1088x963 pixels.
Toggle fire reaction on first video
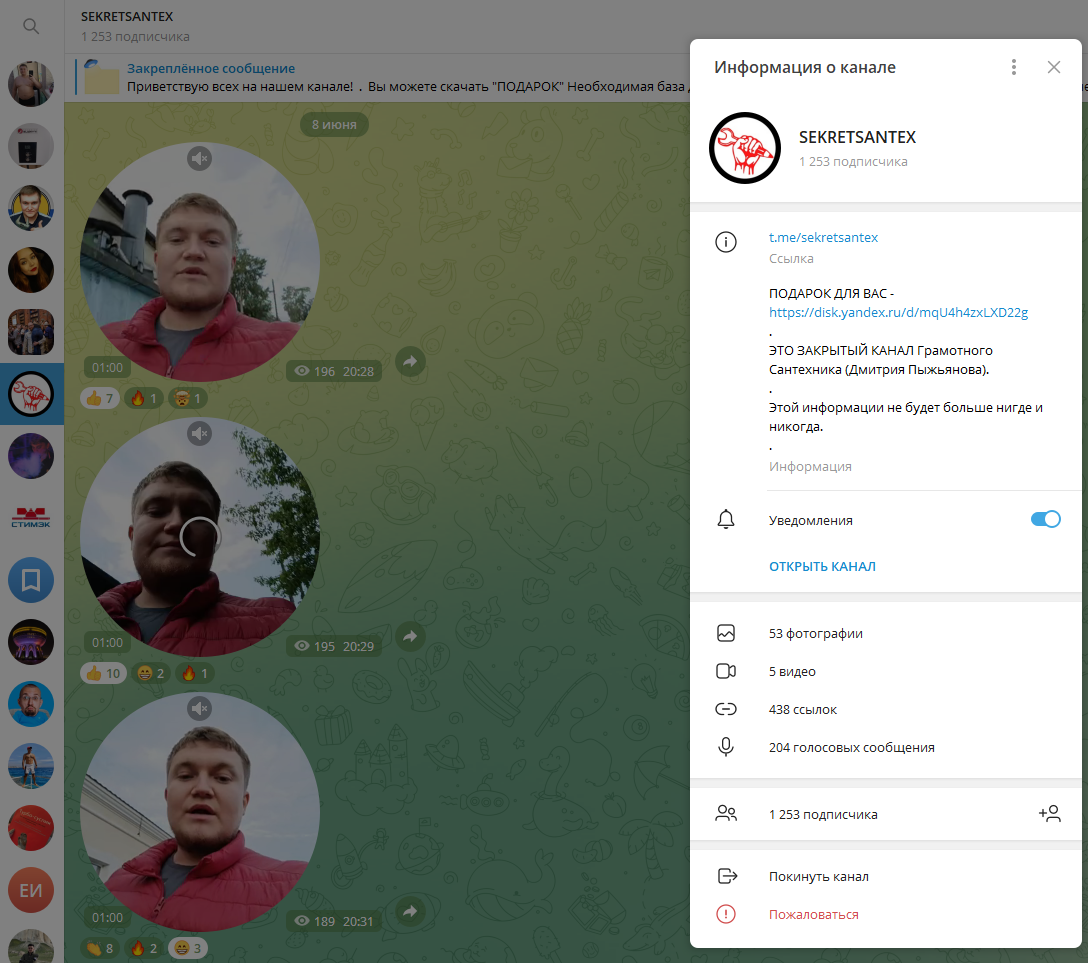[144, 398]
